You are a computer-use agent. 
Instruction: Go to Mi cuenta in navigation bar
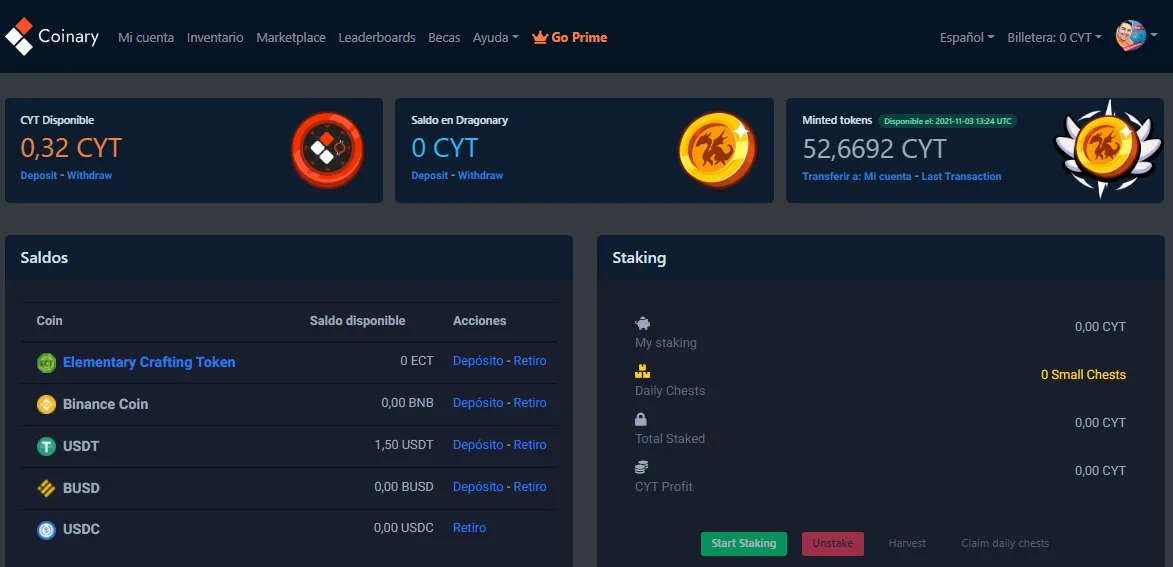pos(146,37)
